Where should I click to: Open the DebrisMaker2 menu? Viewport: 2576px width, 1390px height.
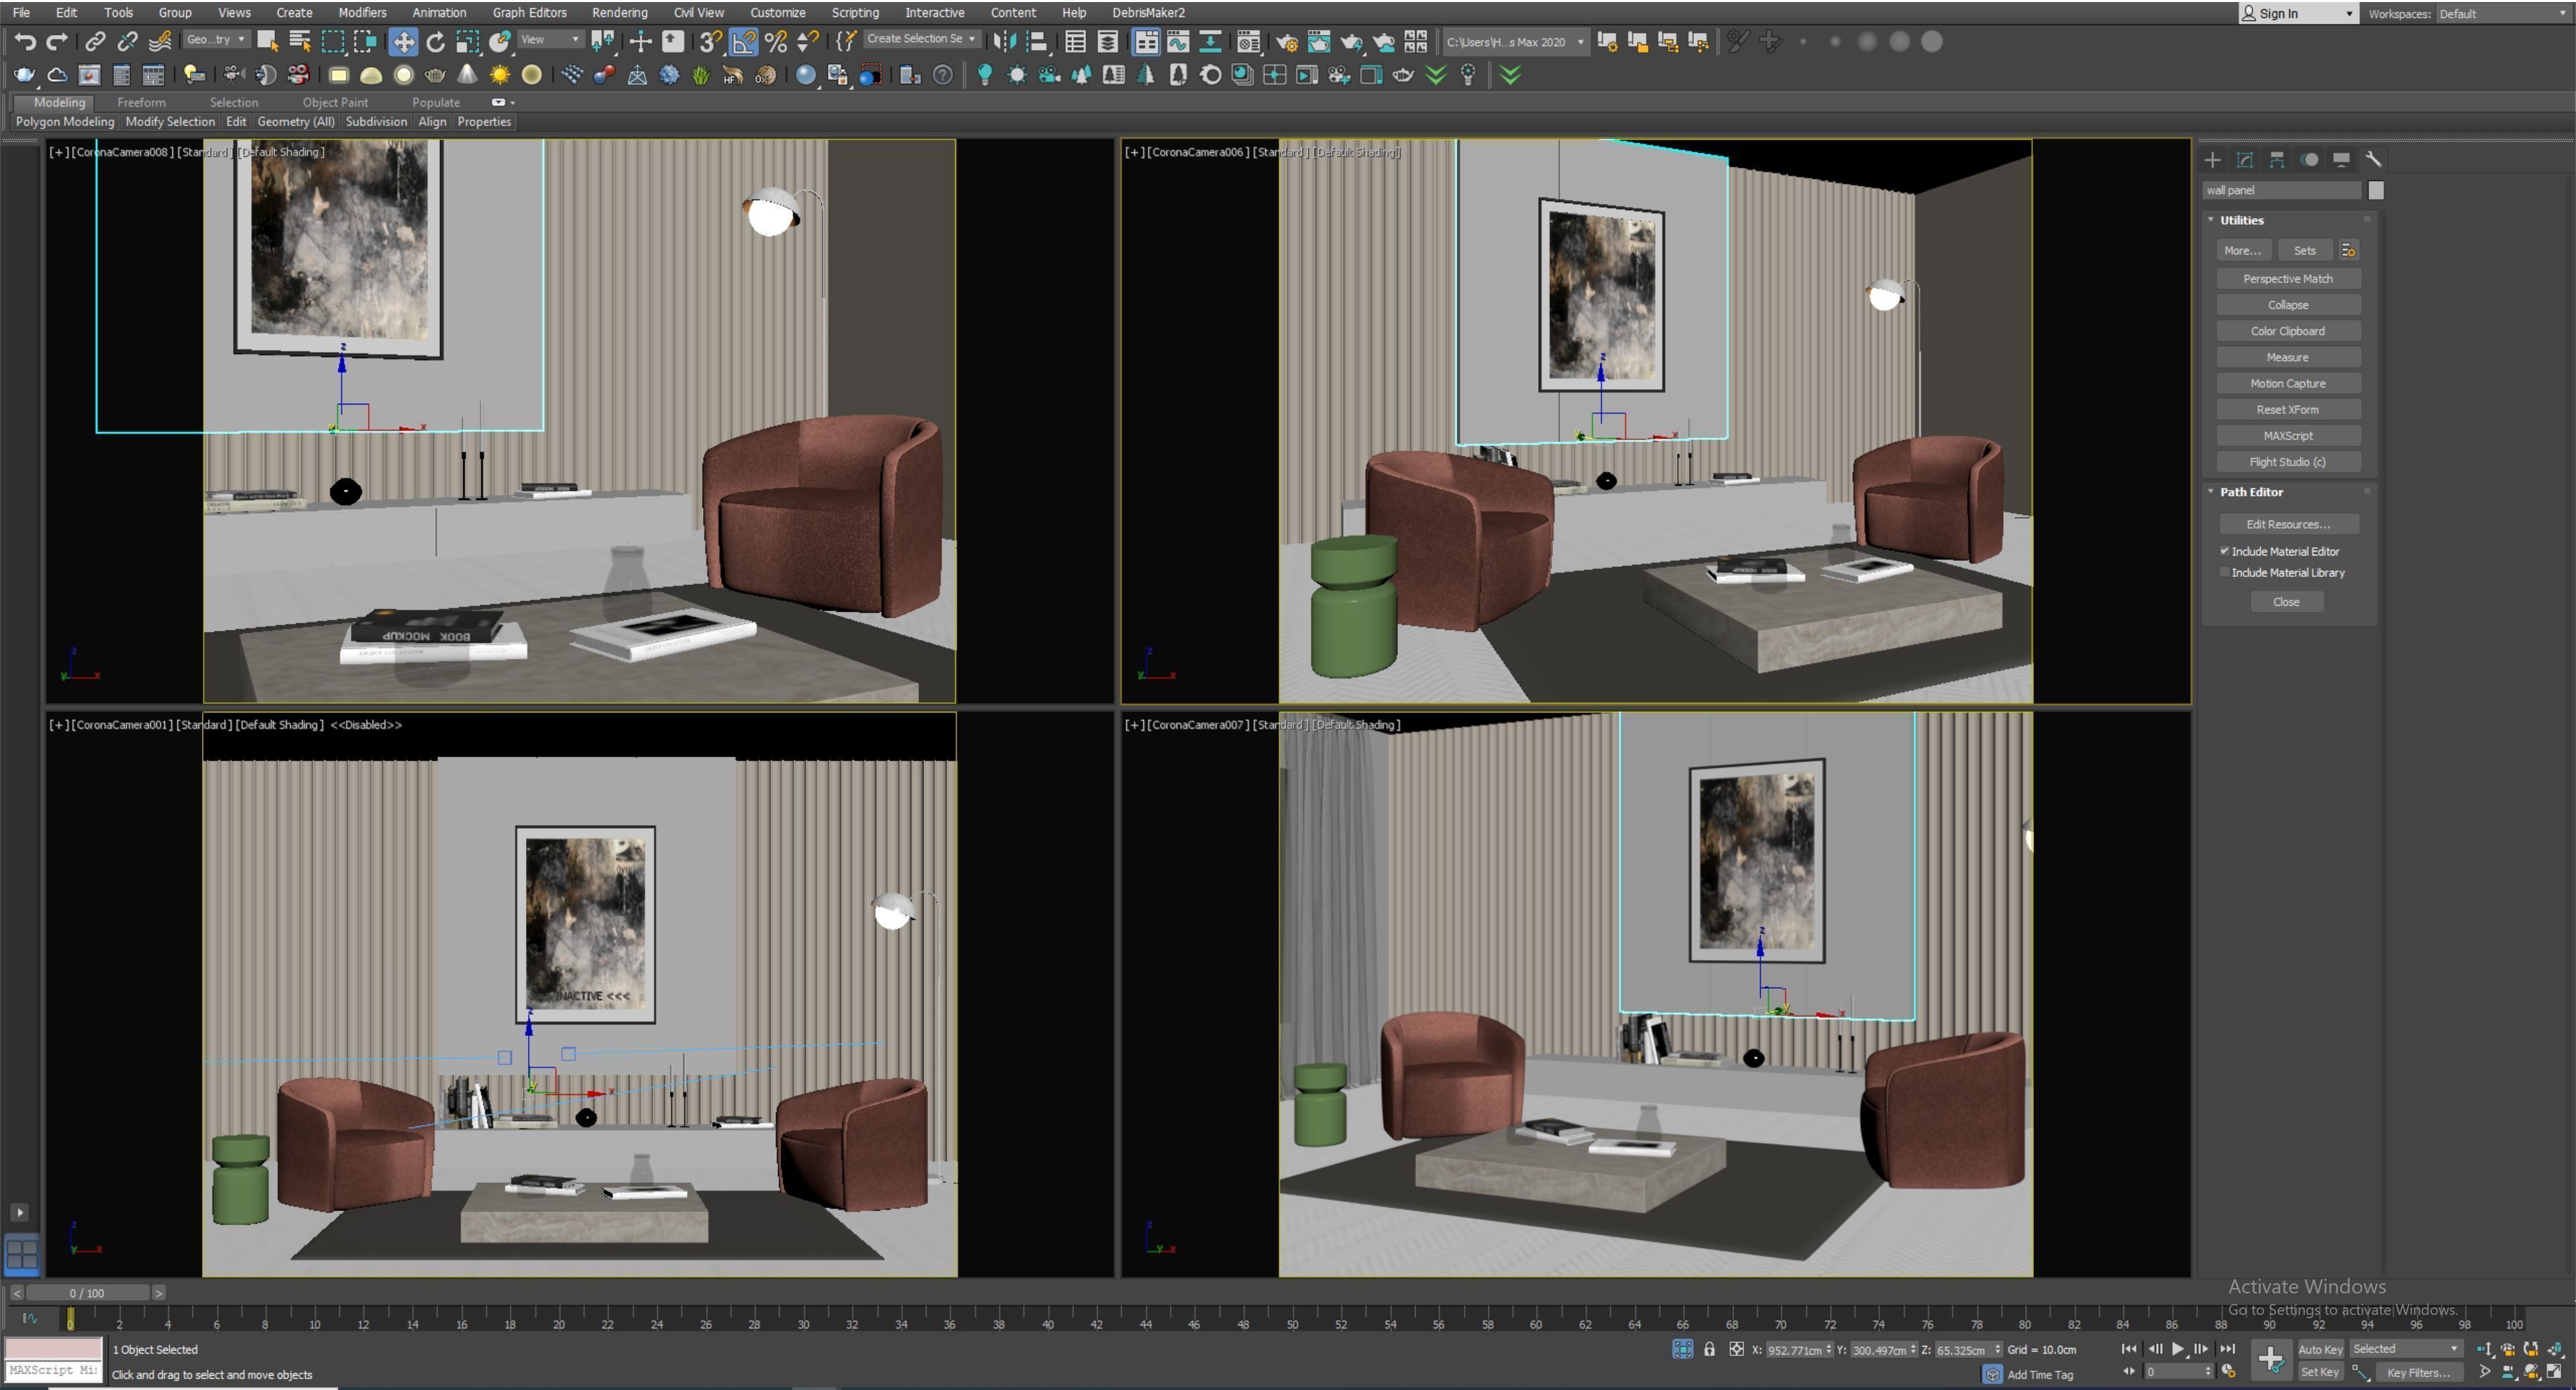pyautogui.click(x=1148, y=13)
